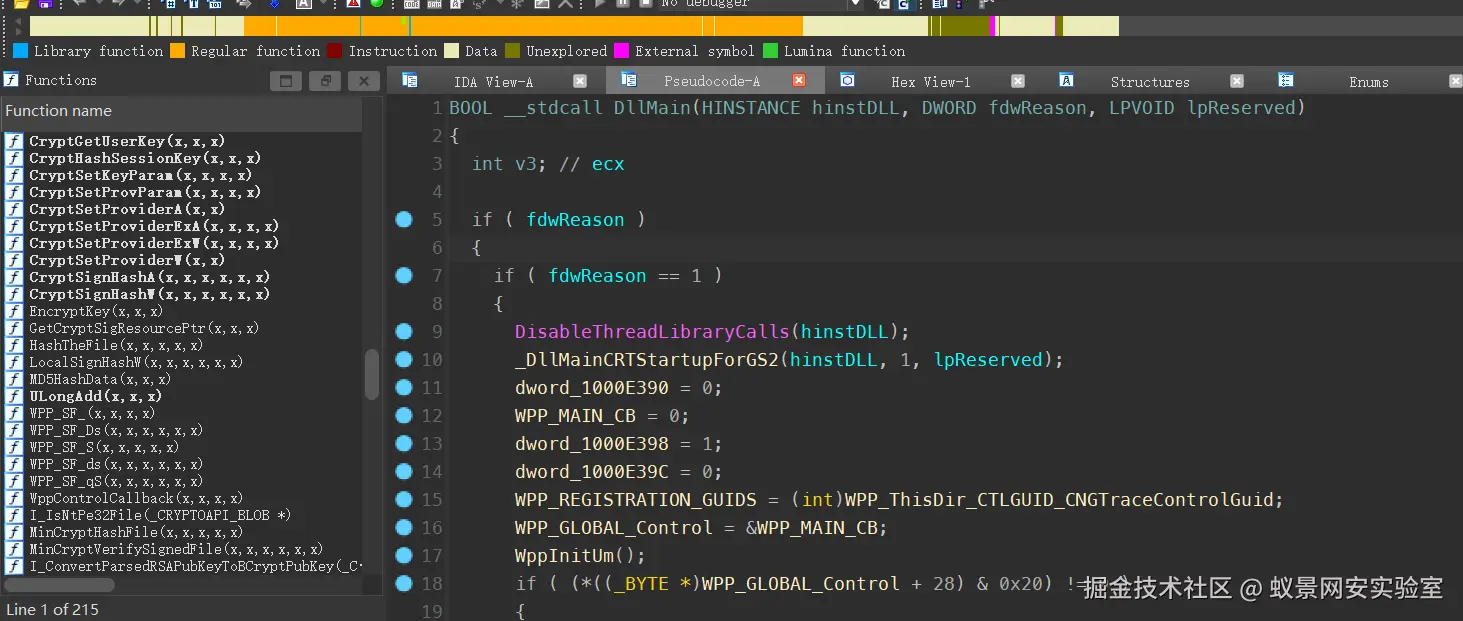Screen dimensions: 1463x621
Task: Click the Hex View-1 tab icon
Action: pyautogui.click(x=847, y=80)
